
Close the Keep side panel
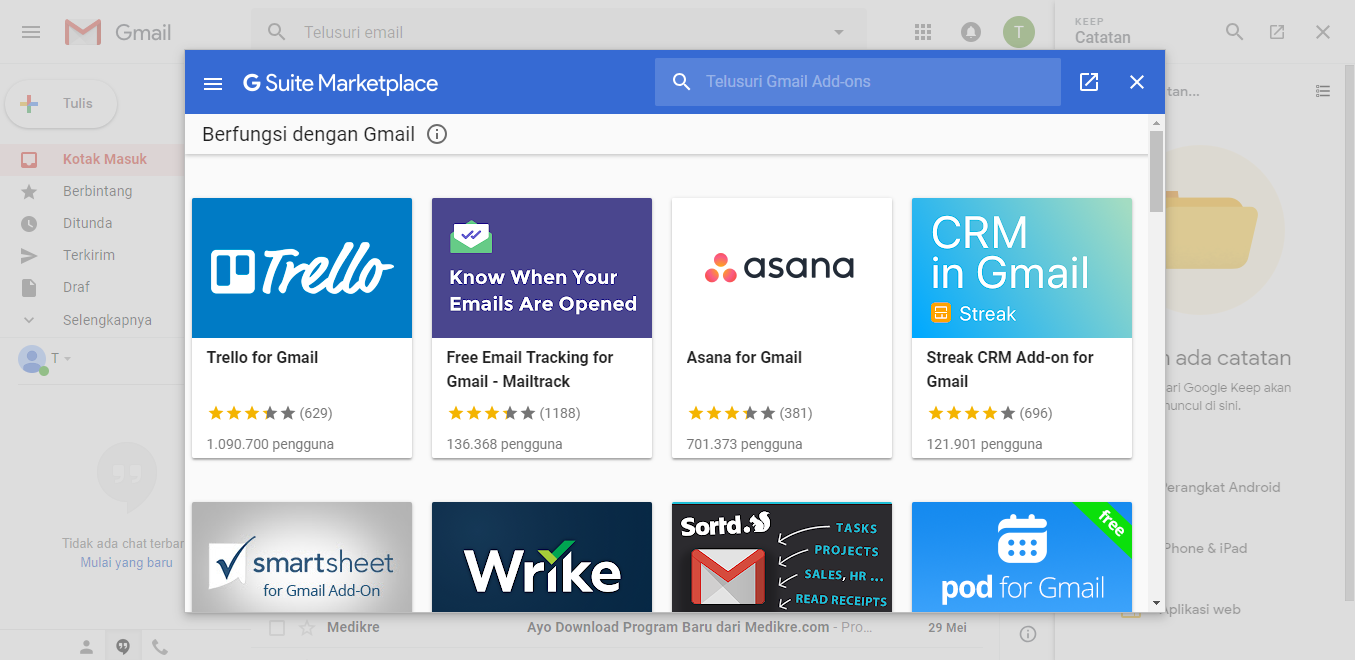coord(1323,32)
